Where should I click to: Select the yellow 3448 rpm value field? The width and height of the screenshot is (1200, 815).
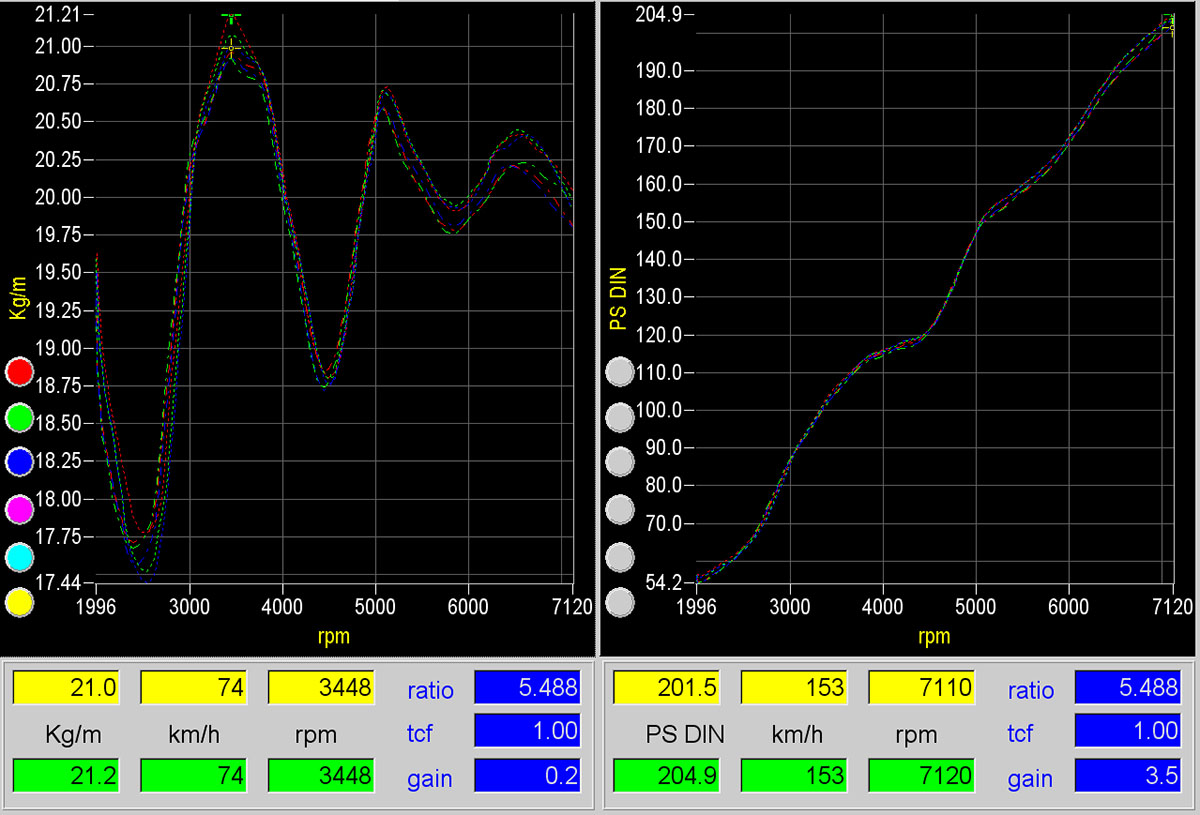coord(321,688)
